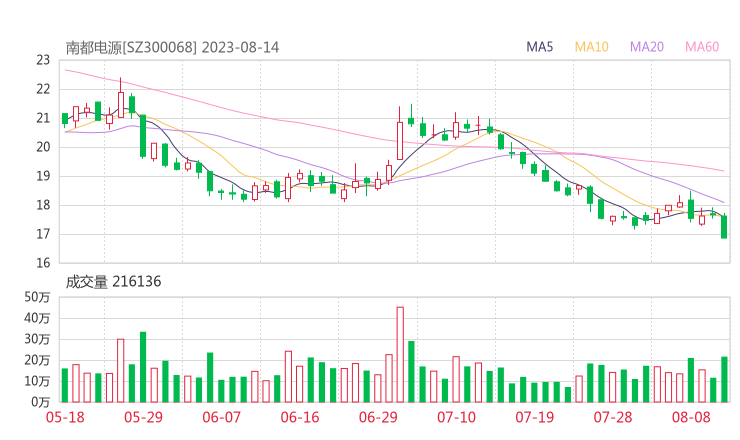Click the MA20 legend label

pos(647,47)
